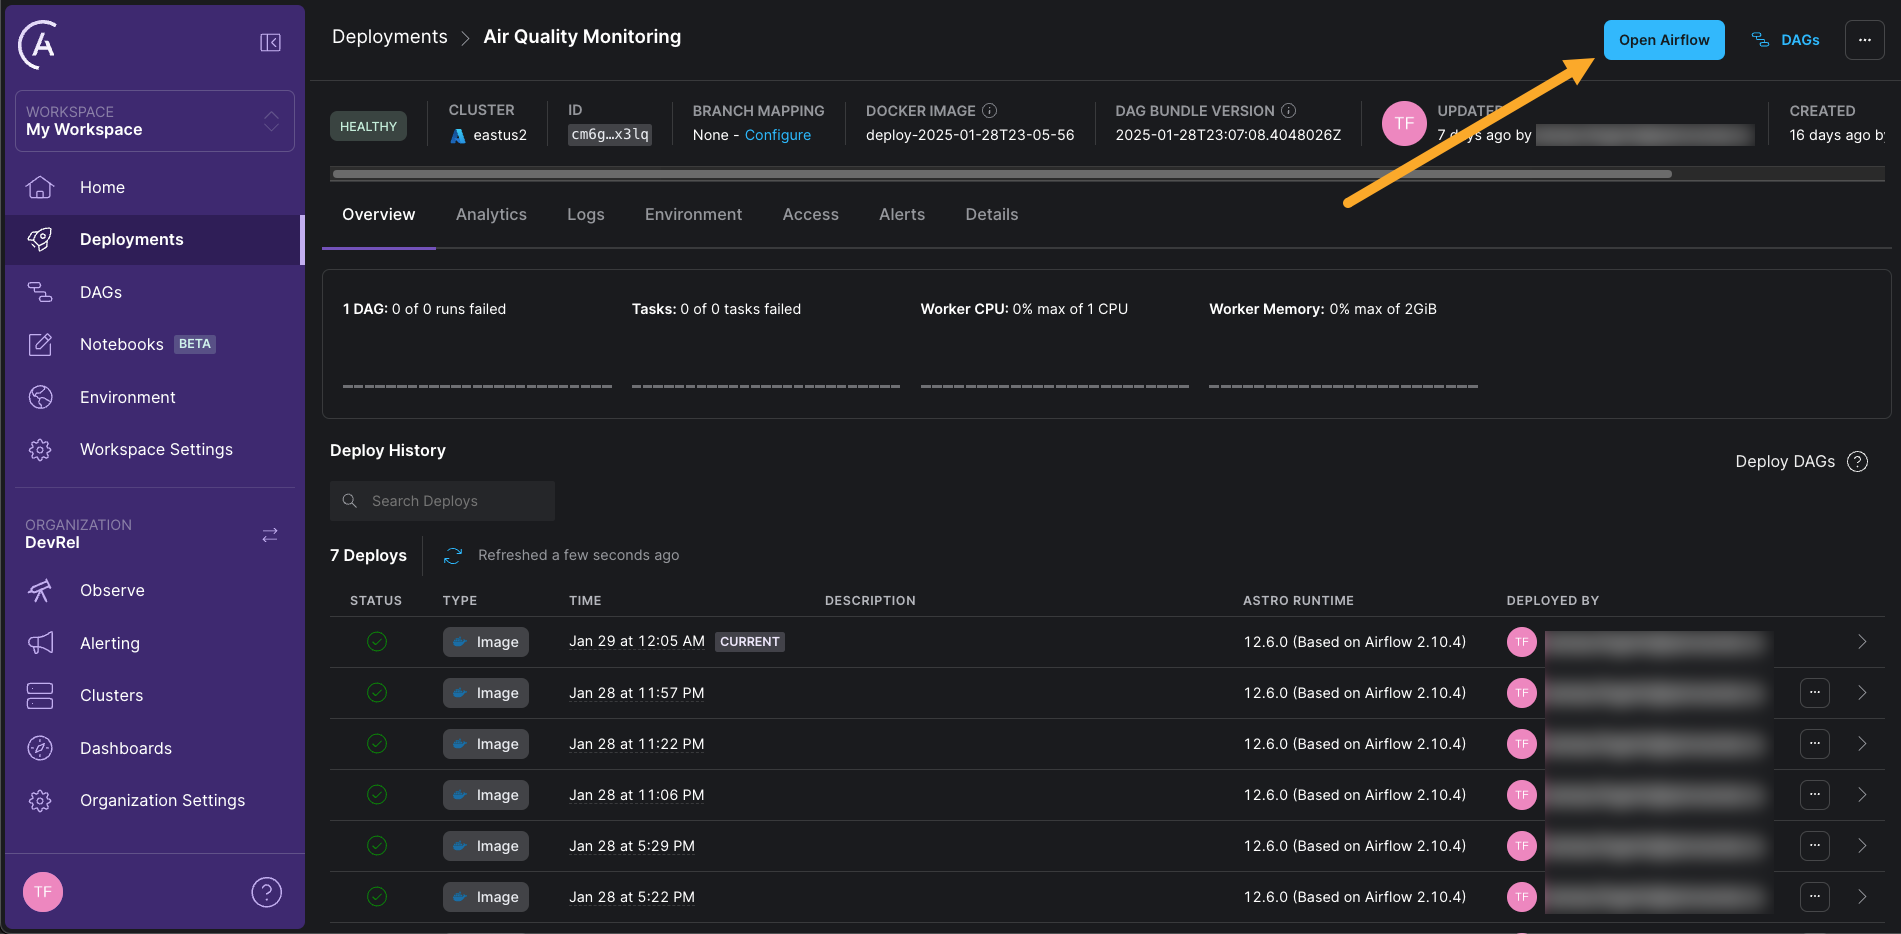Screen dimensions: 1901x934
Task: Collapse the sidebar with the panel icon
Action: (x=270, y=42)
